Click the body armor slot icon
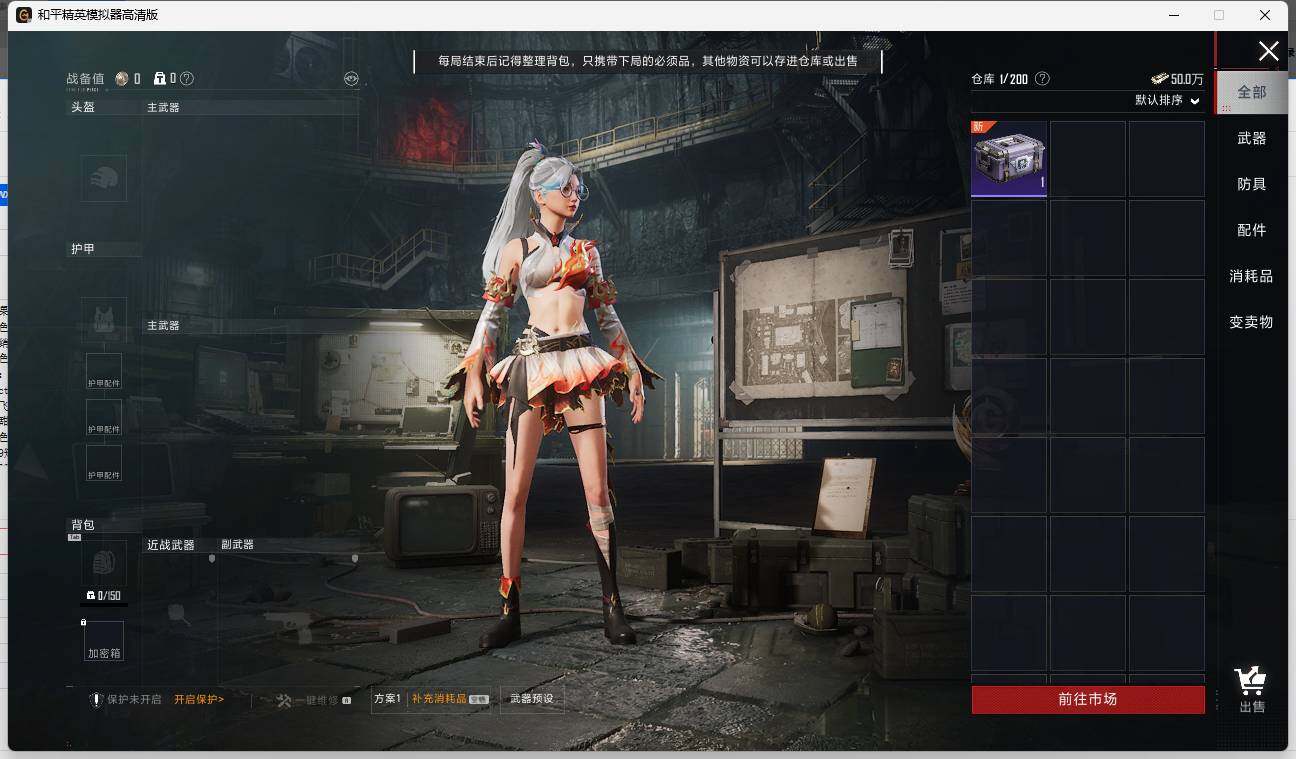 [104, 320]
